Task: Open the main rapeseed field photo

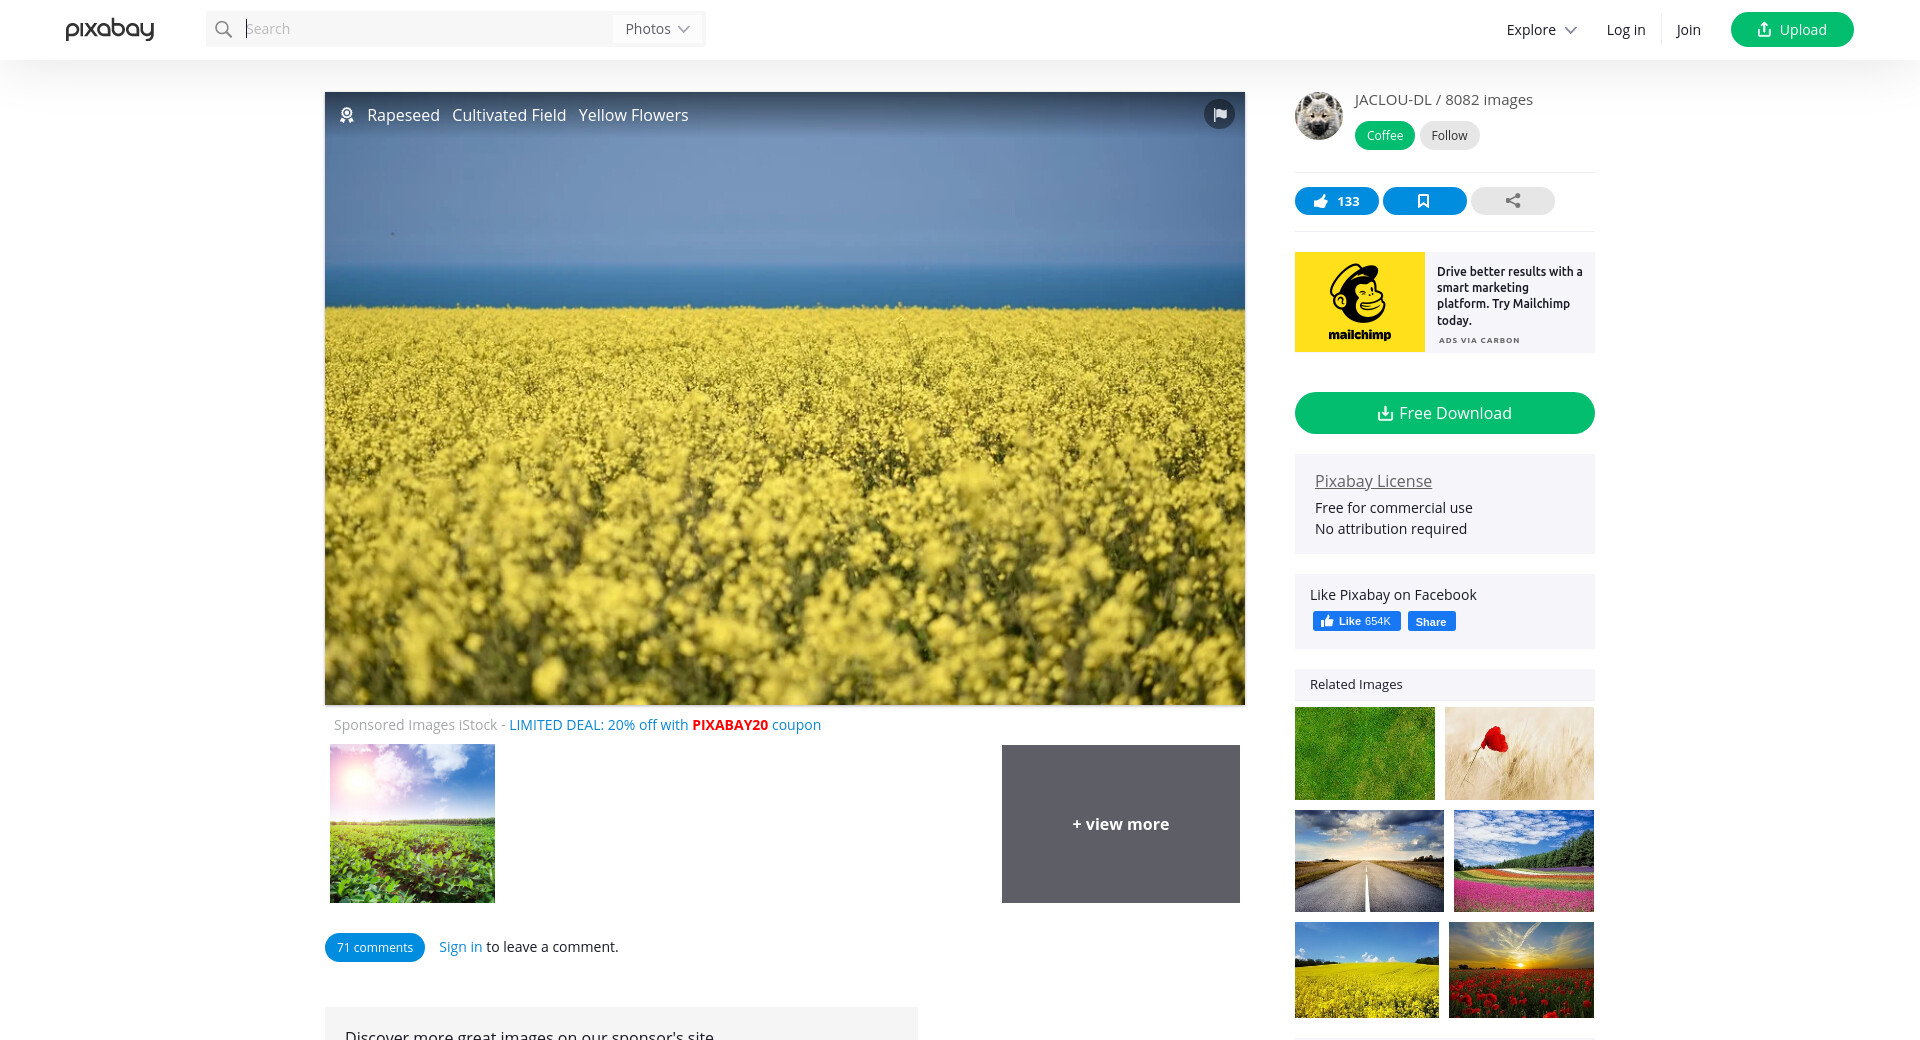Action: [x=785, y=399]
